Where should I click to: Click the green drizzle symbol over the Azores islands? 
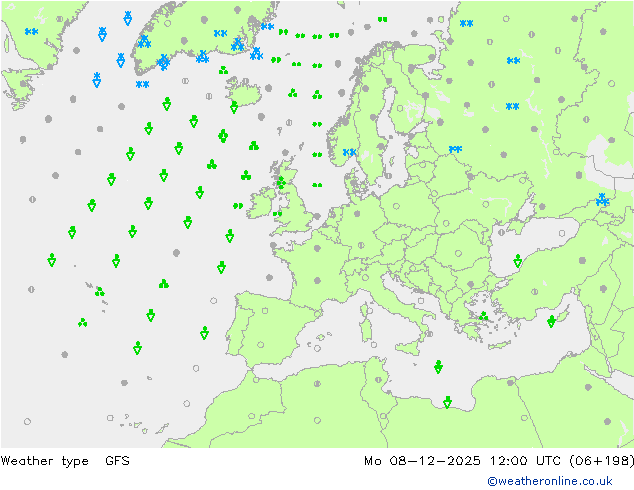click(99, 291)
